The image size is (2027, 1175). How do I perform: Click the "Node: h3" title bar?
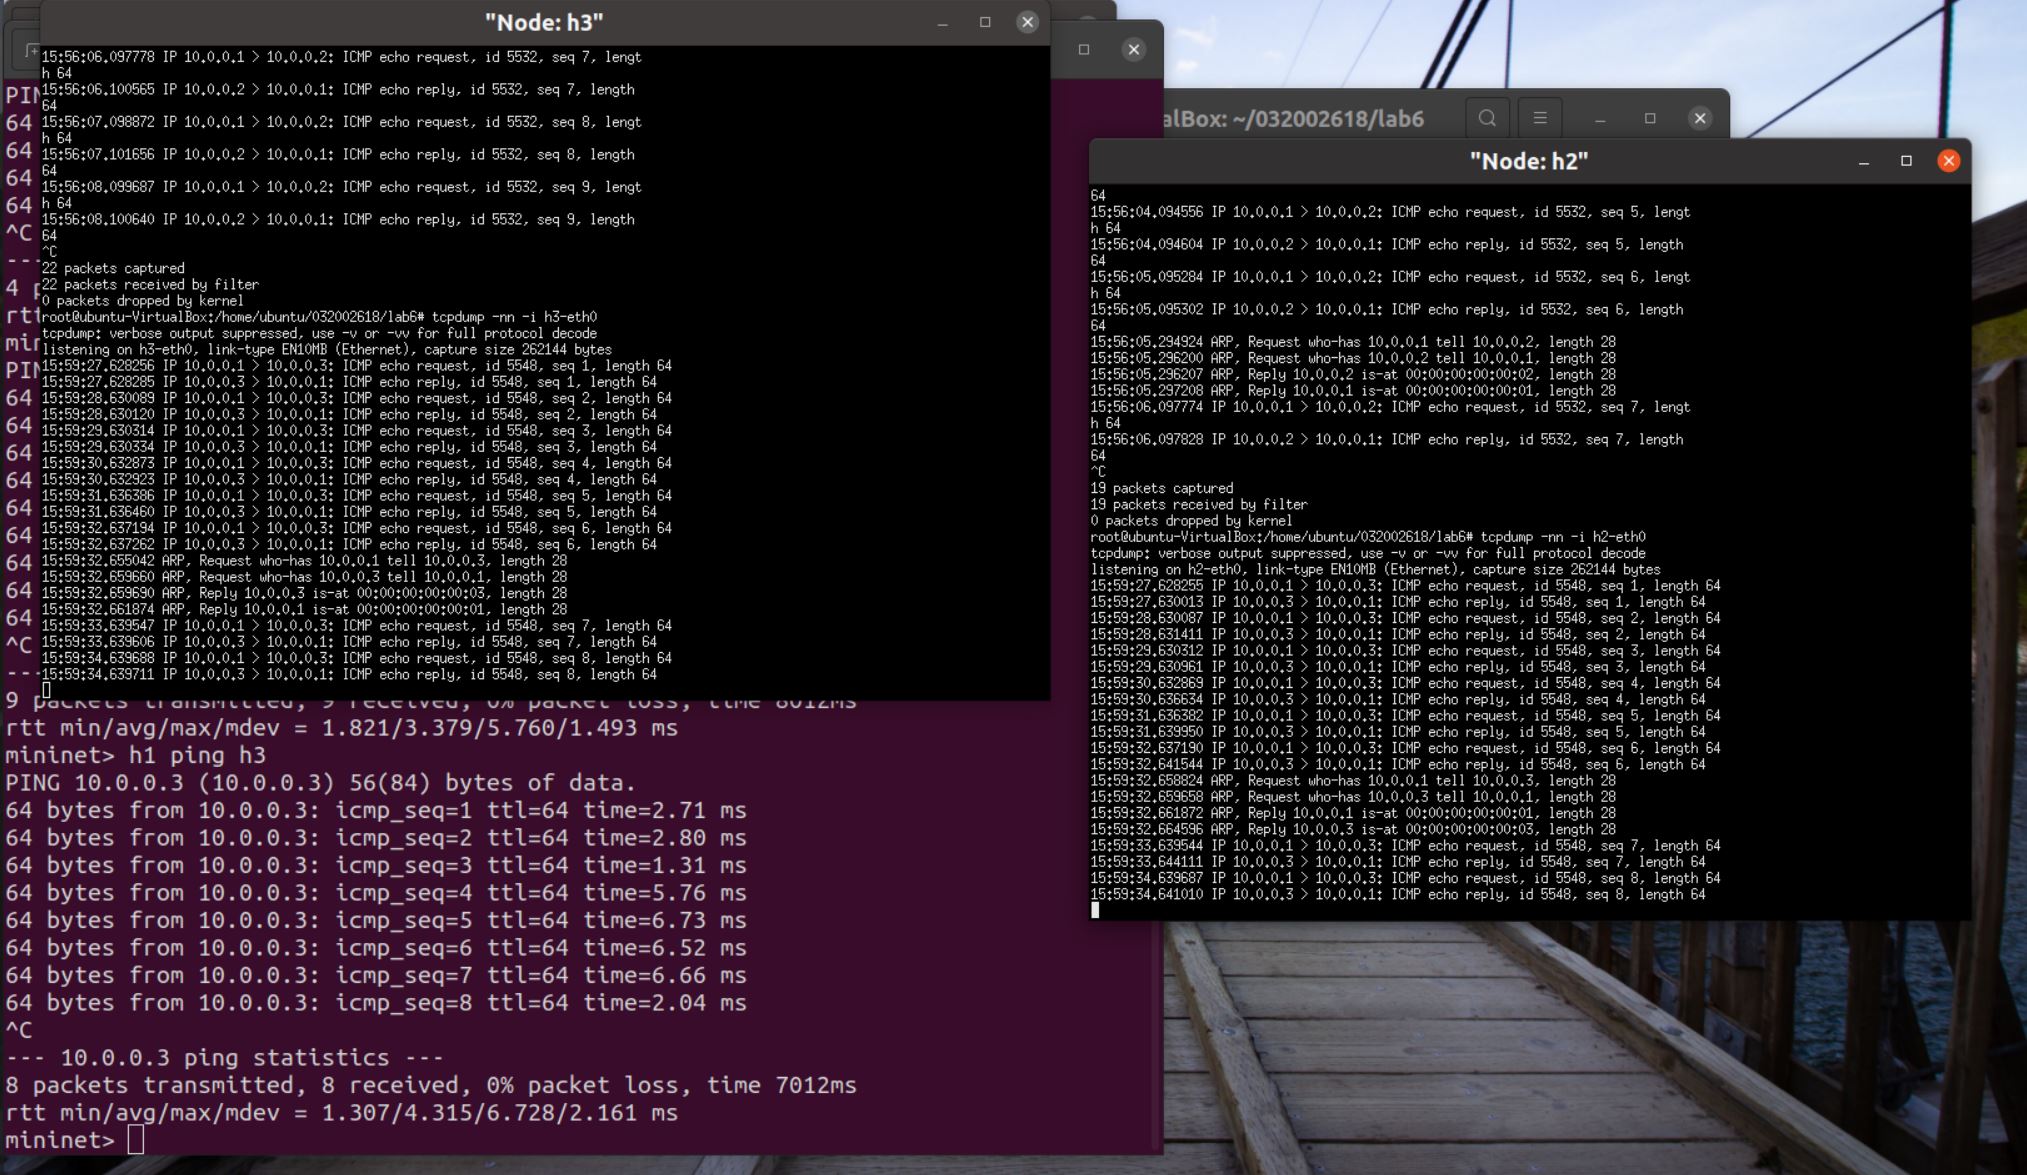(x=543, y=22)
